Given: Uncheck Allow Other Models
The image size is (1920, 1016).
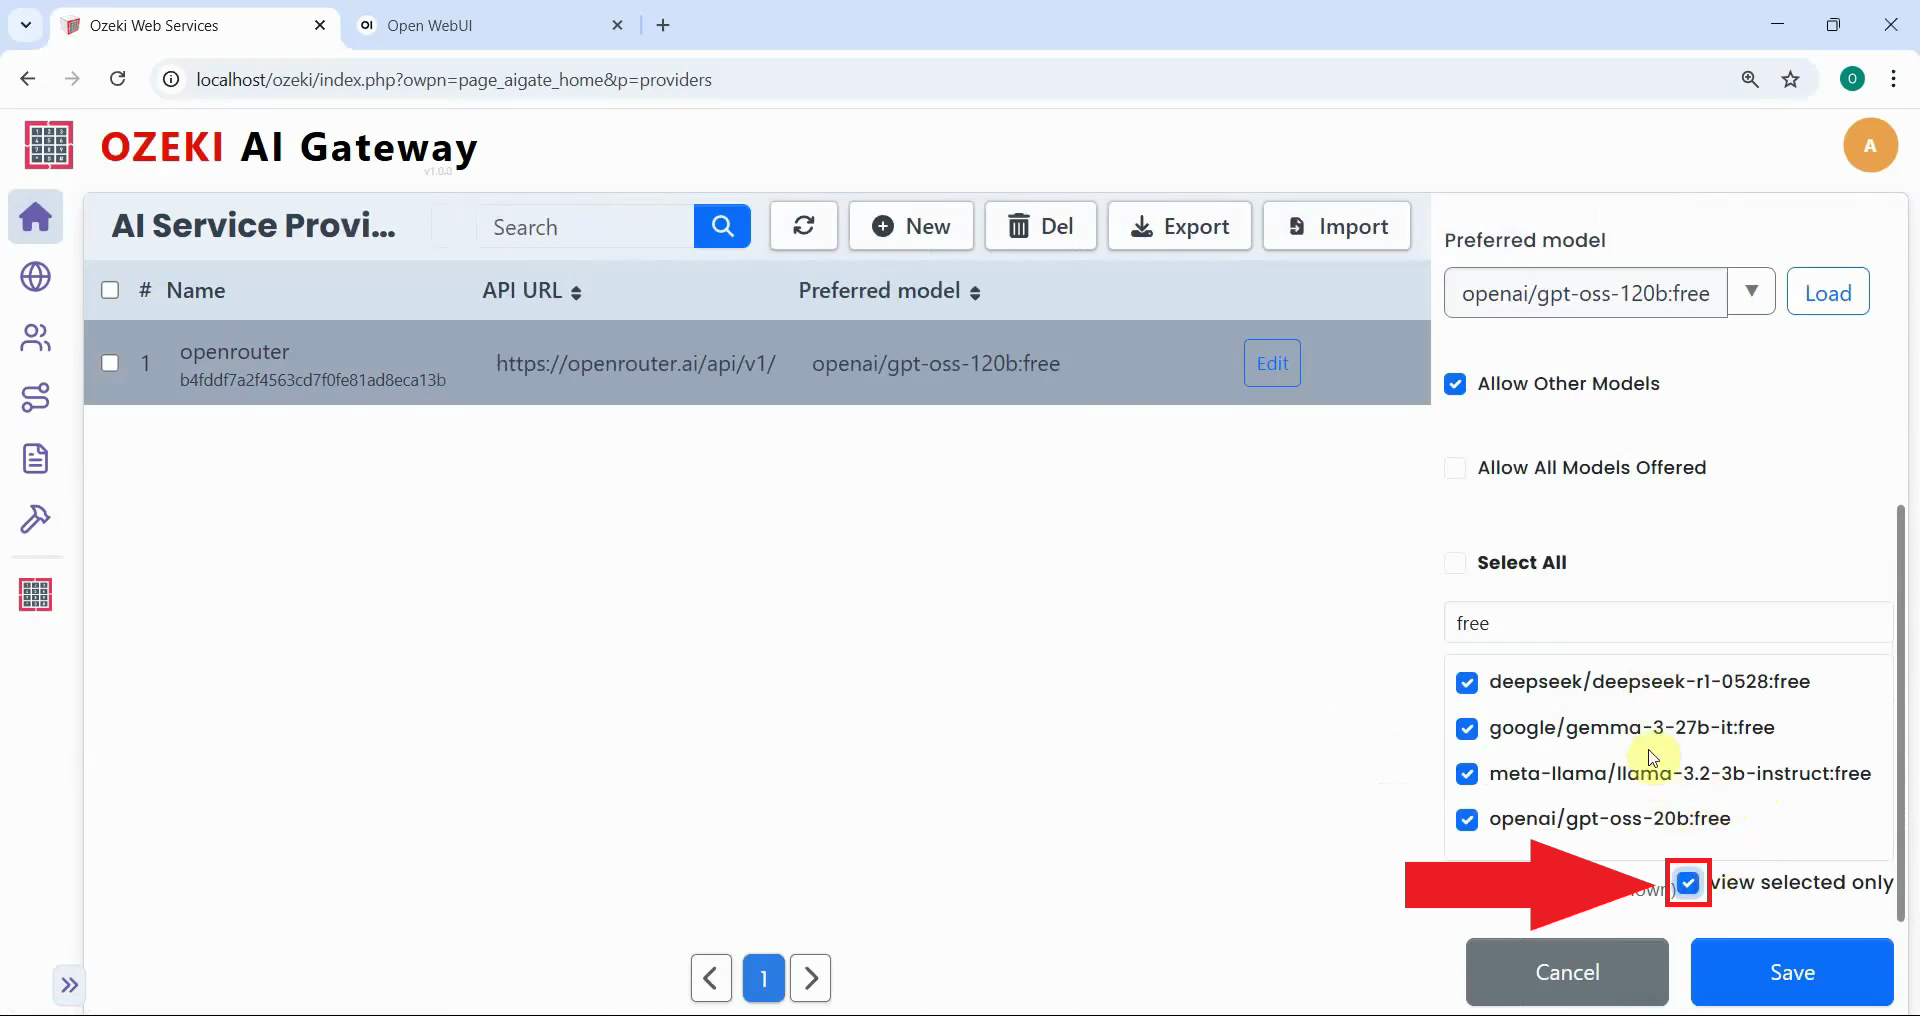Looking at the screenshot, I should point(1455,384).
